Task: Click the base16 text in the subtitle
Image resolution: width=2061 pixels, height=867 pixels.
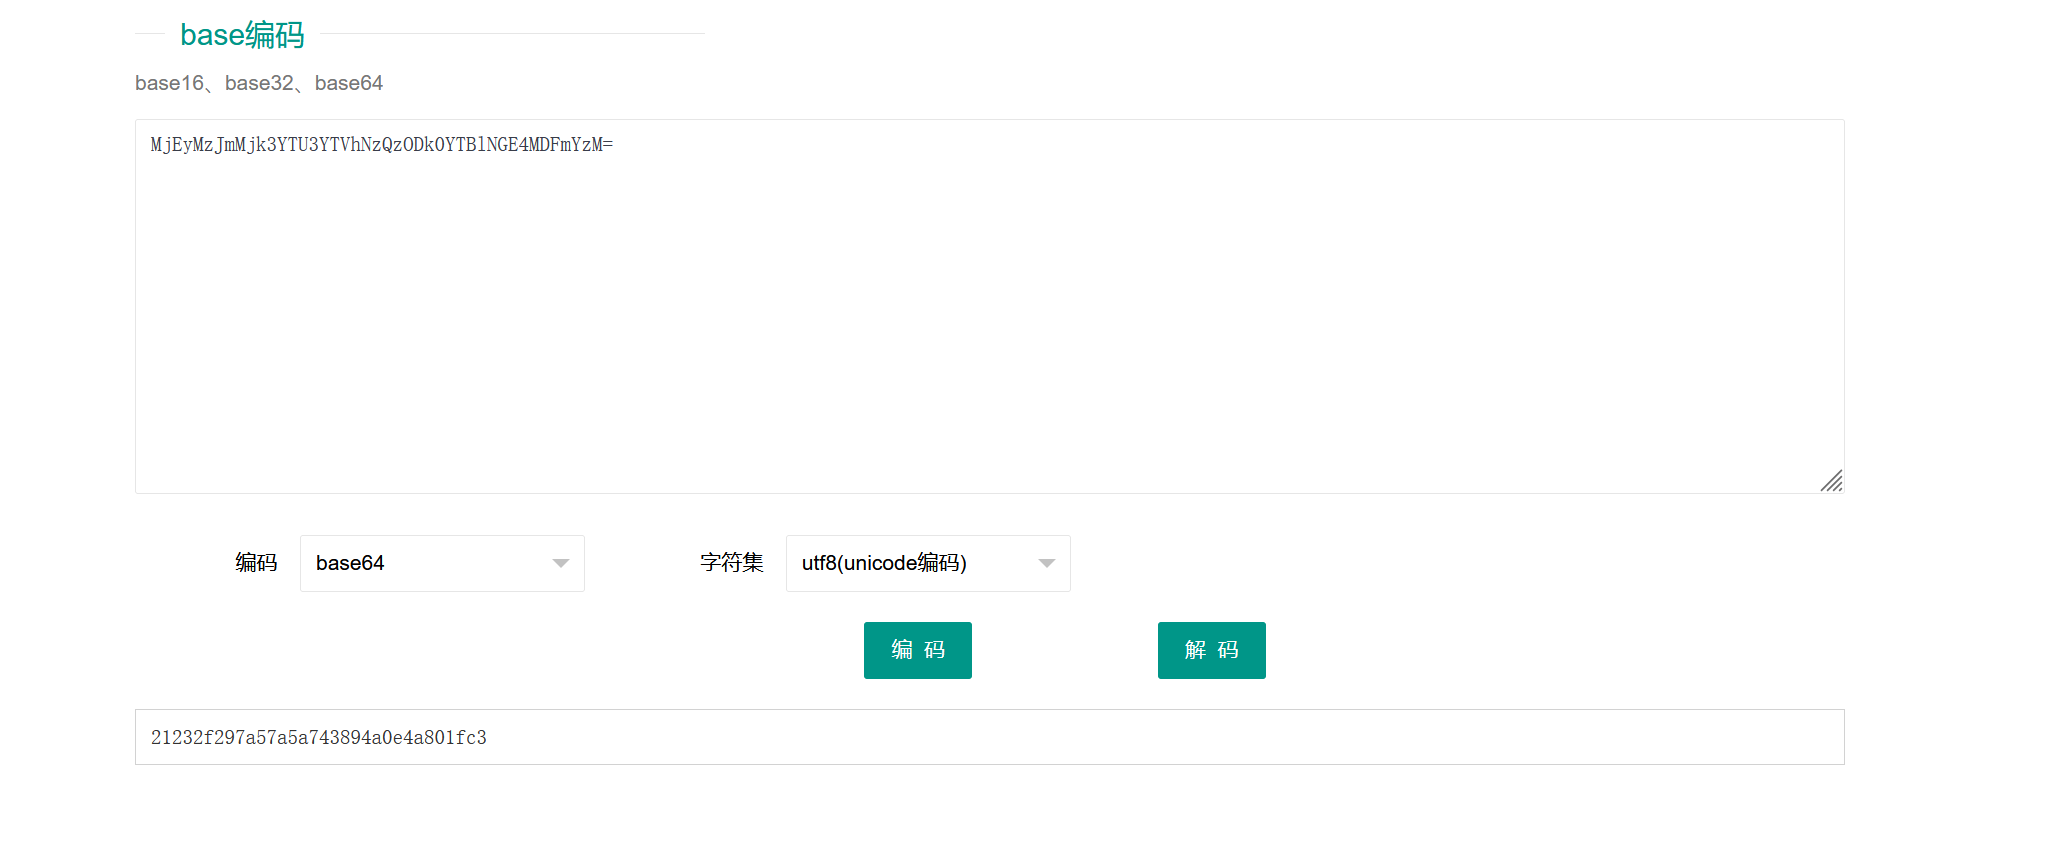Action: 169,83
